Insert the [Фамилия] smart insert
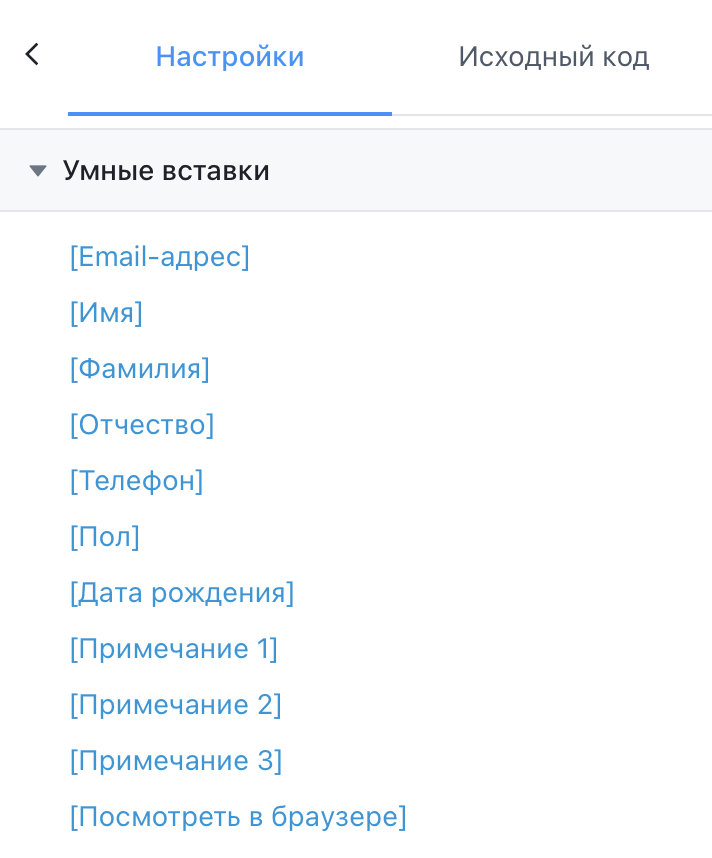The width and height of the screenshot is (712, 858). [x=139, y=369]
